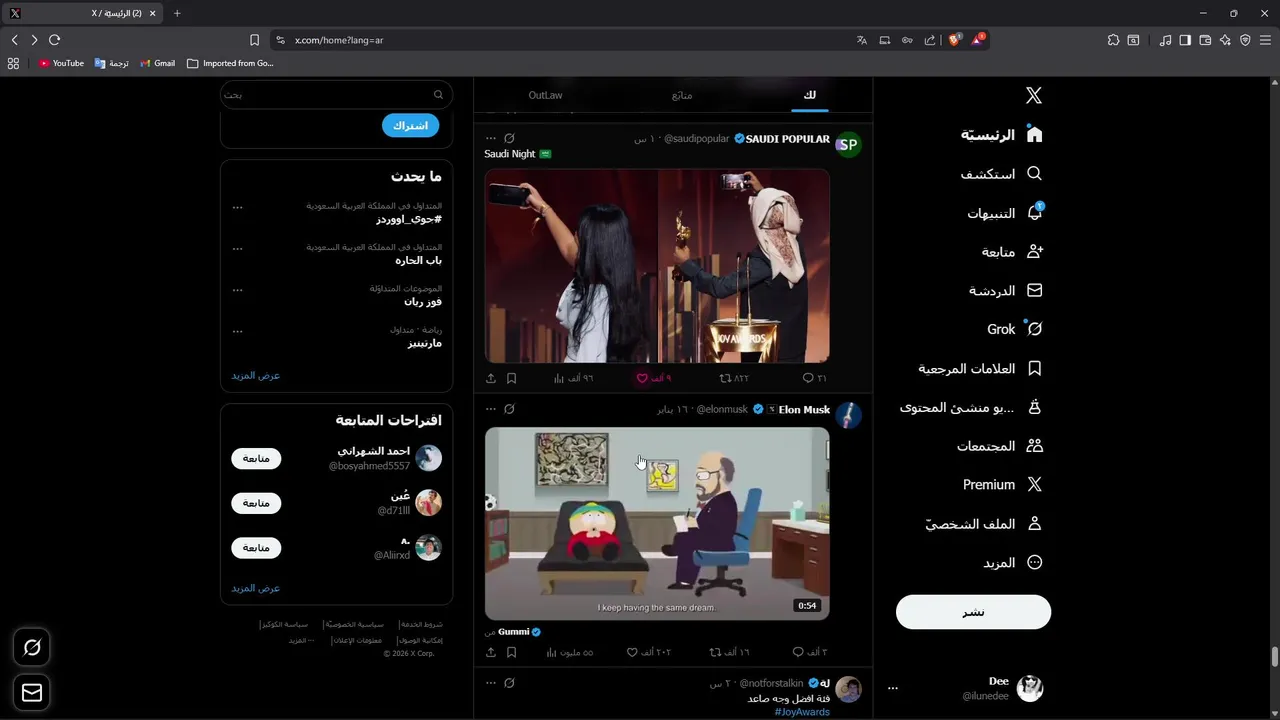Open Gmail bookmark in bookmarks bar

click(157, 63)
